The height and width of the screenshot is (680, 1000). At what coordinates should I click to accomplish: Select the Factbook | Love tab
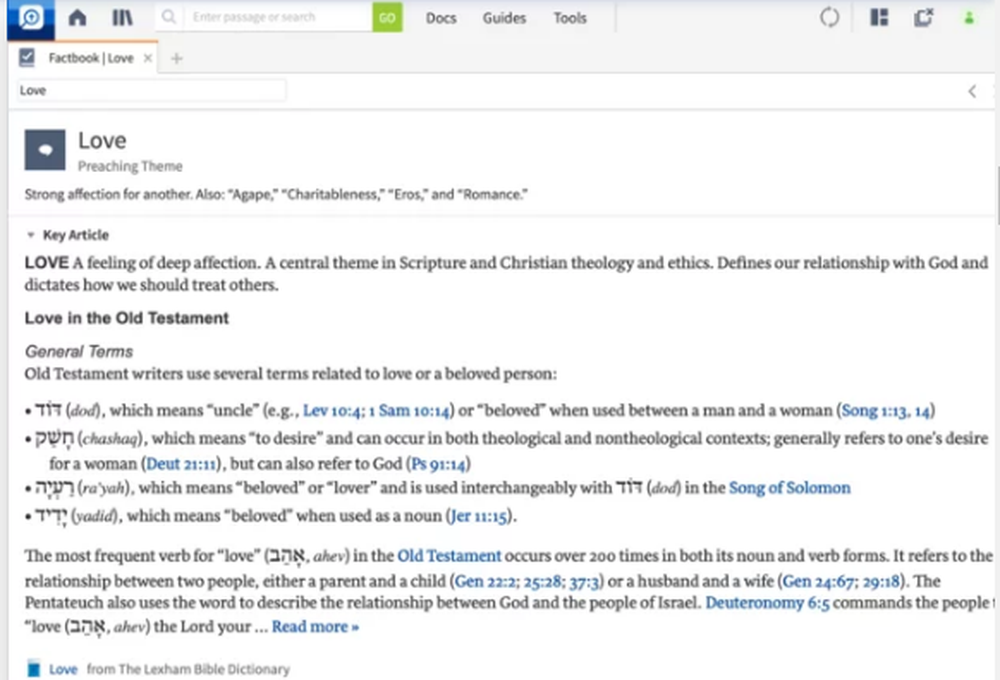point(91,58)
